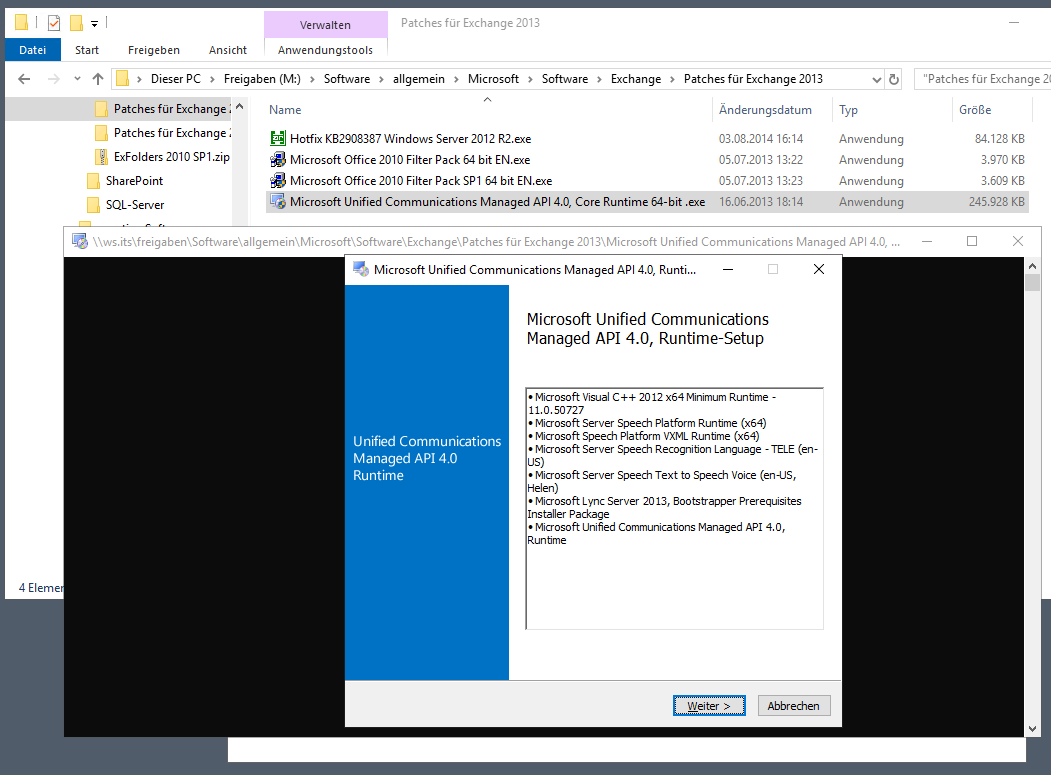The image size is (1051, 775).
Task: Click the Hotfix KB2908387 file icon
Action: point(277,139)
